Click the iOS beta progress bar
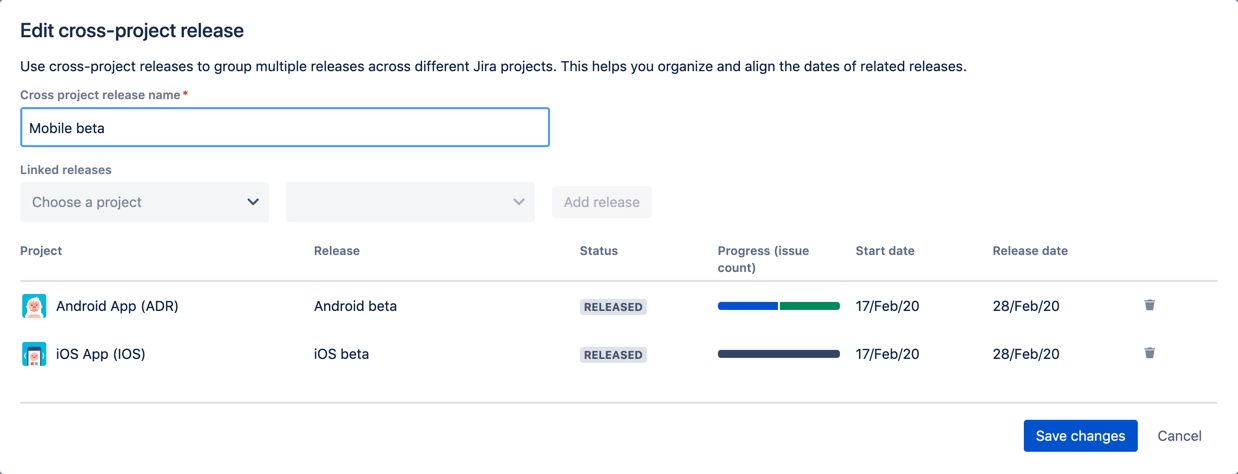This screenshot has height=474, width=1238. (x=779, y=354)
